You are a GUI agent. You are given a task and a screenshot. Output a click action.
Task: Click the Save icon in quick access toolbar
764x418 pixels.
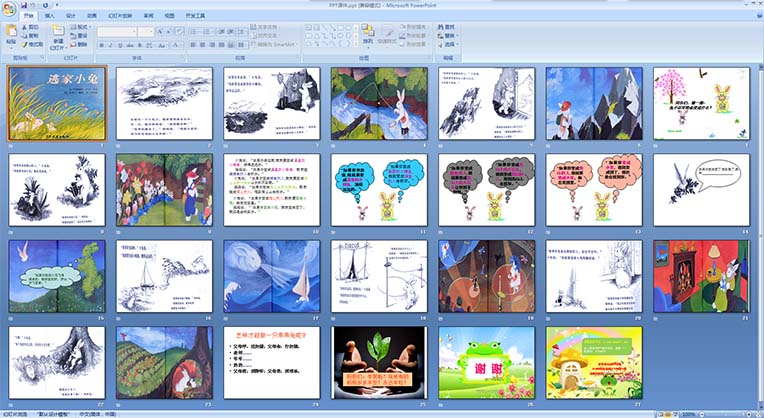[25, 5]
